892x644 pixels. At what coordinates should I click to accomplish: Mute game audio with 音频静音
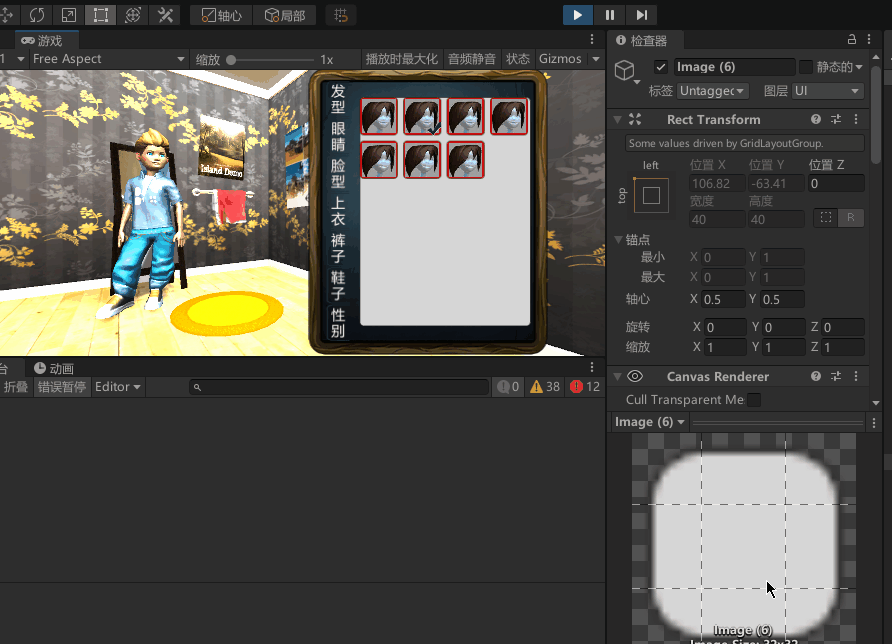tap(471, 59)
